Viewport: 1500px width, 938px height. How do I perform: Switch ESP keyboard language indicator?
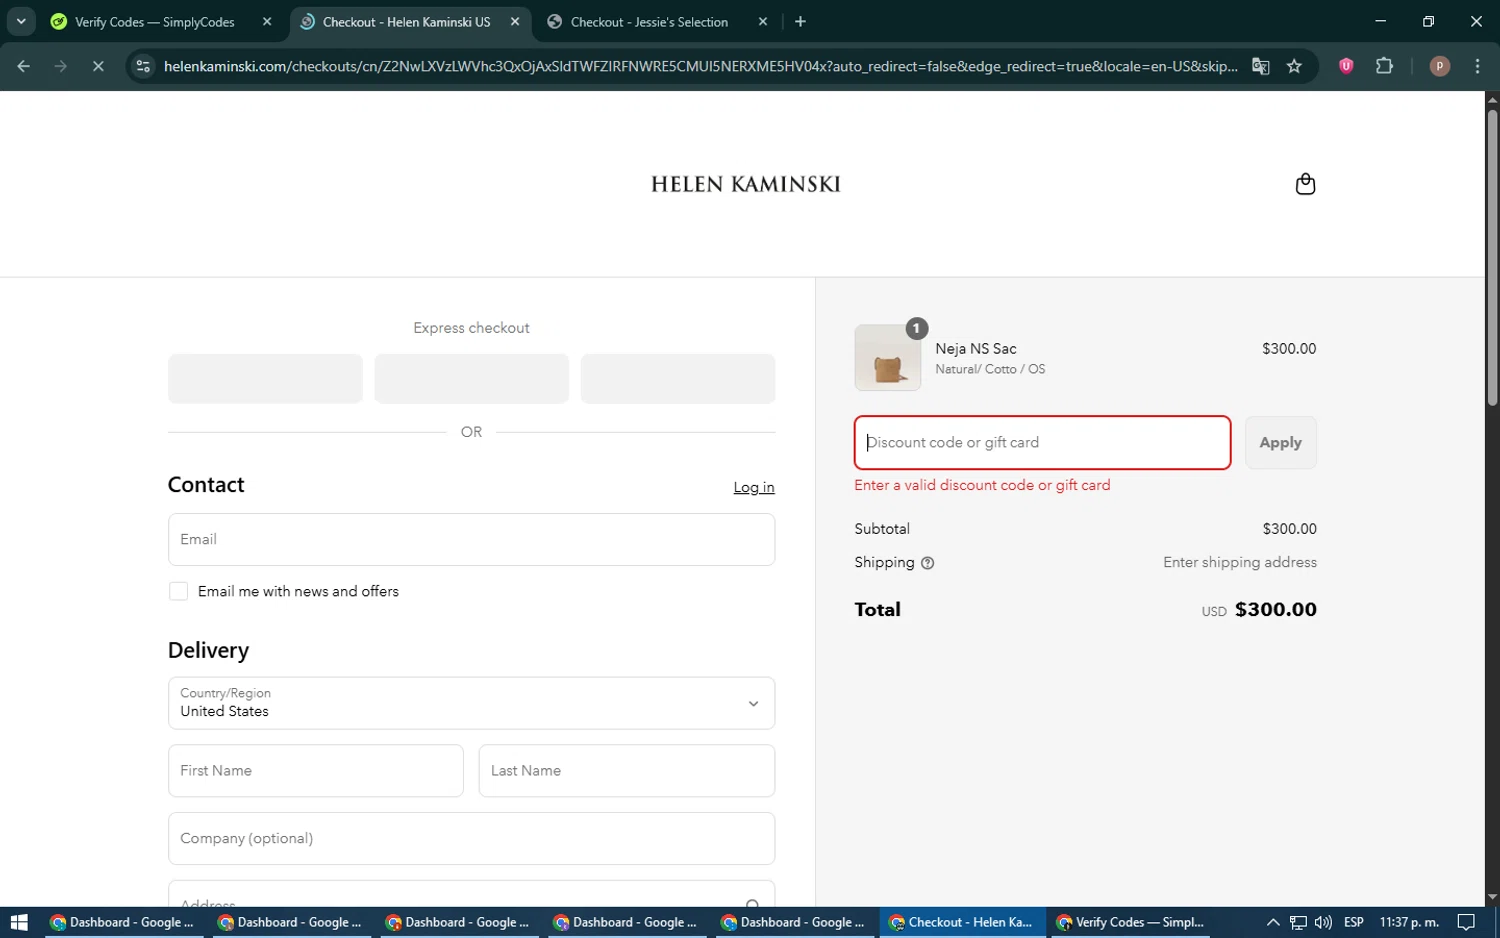[1354, 922]
